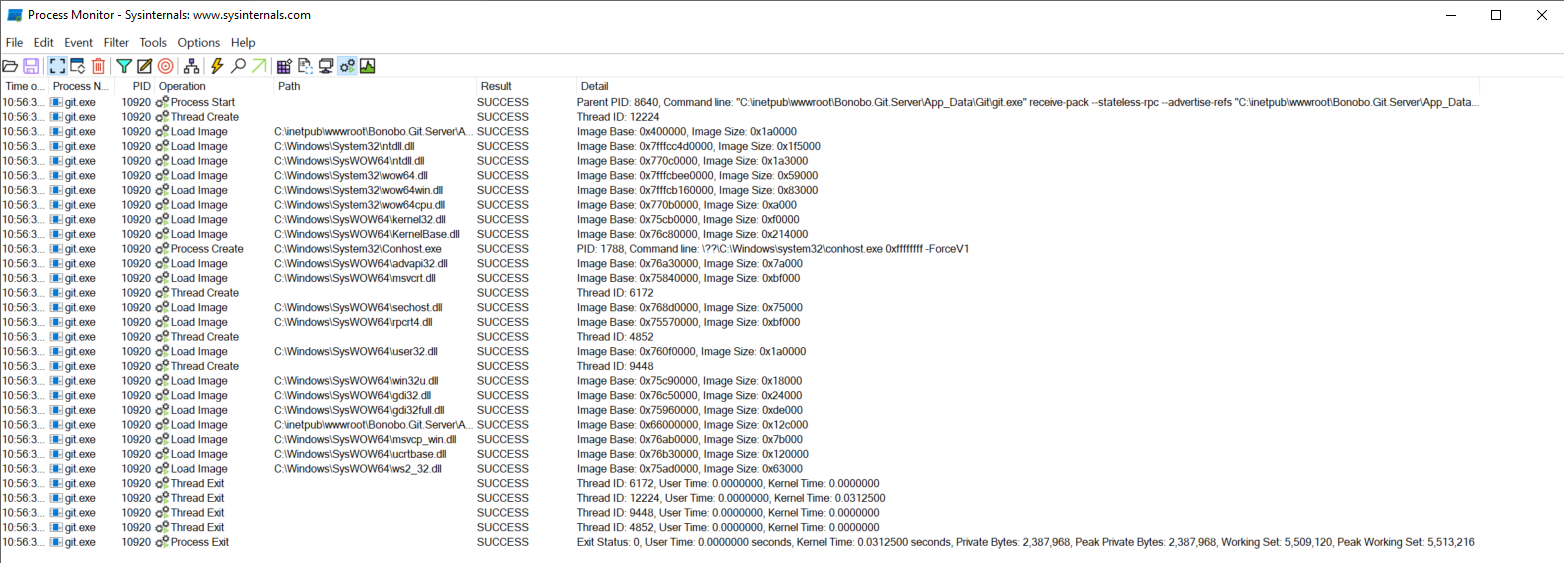Toggle Show Registry Activity icon
Image resolution: width=1564 pixels, height=563 pixels.
(284, 66)
